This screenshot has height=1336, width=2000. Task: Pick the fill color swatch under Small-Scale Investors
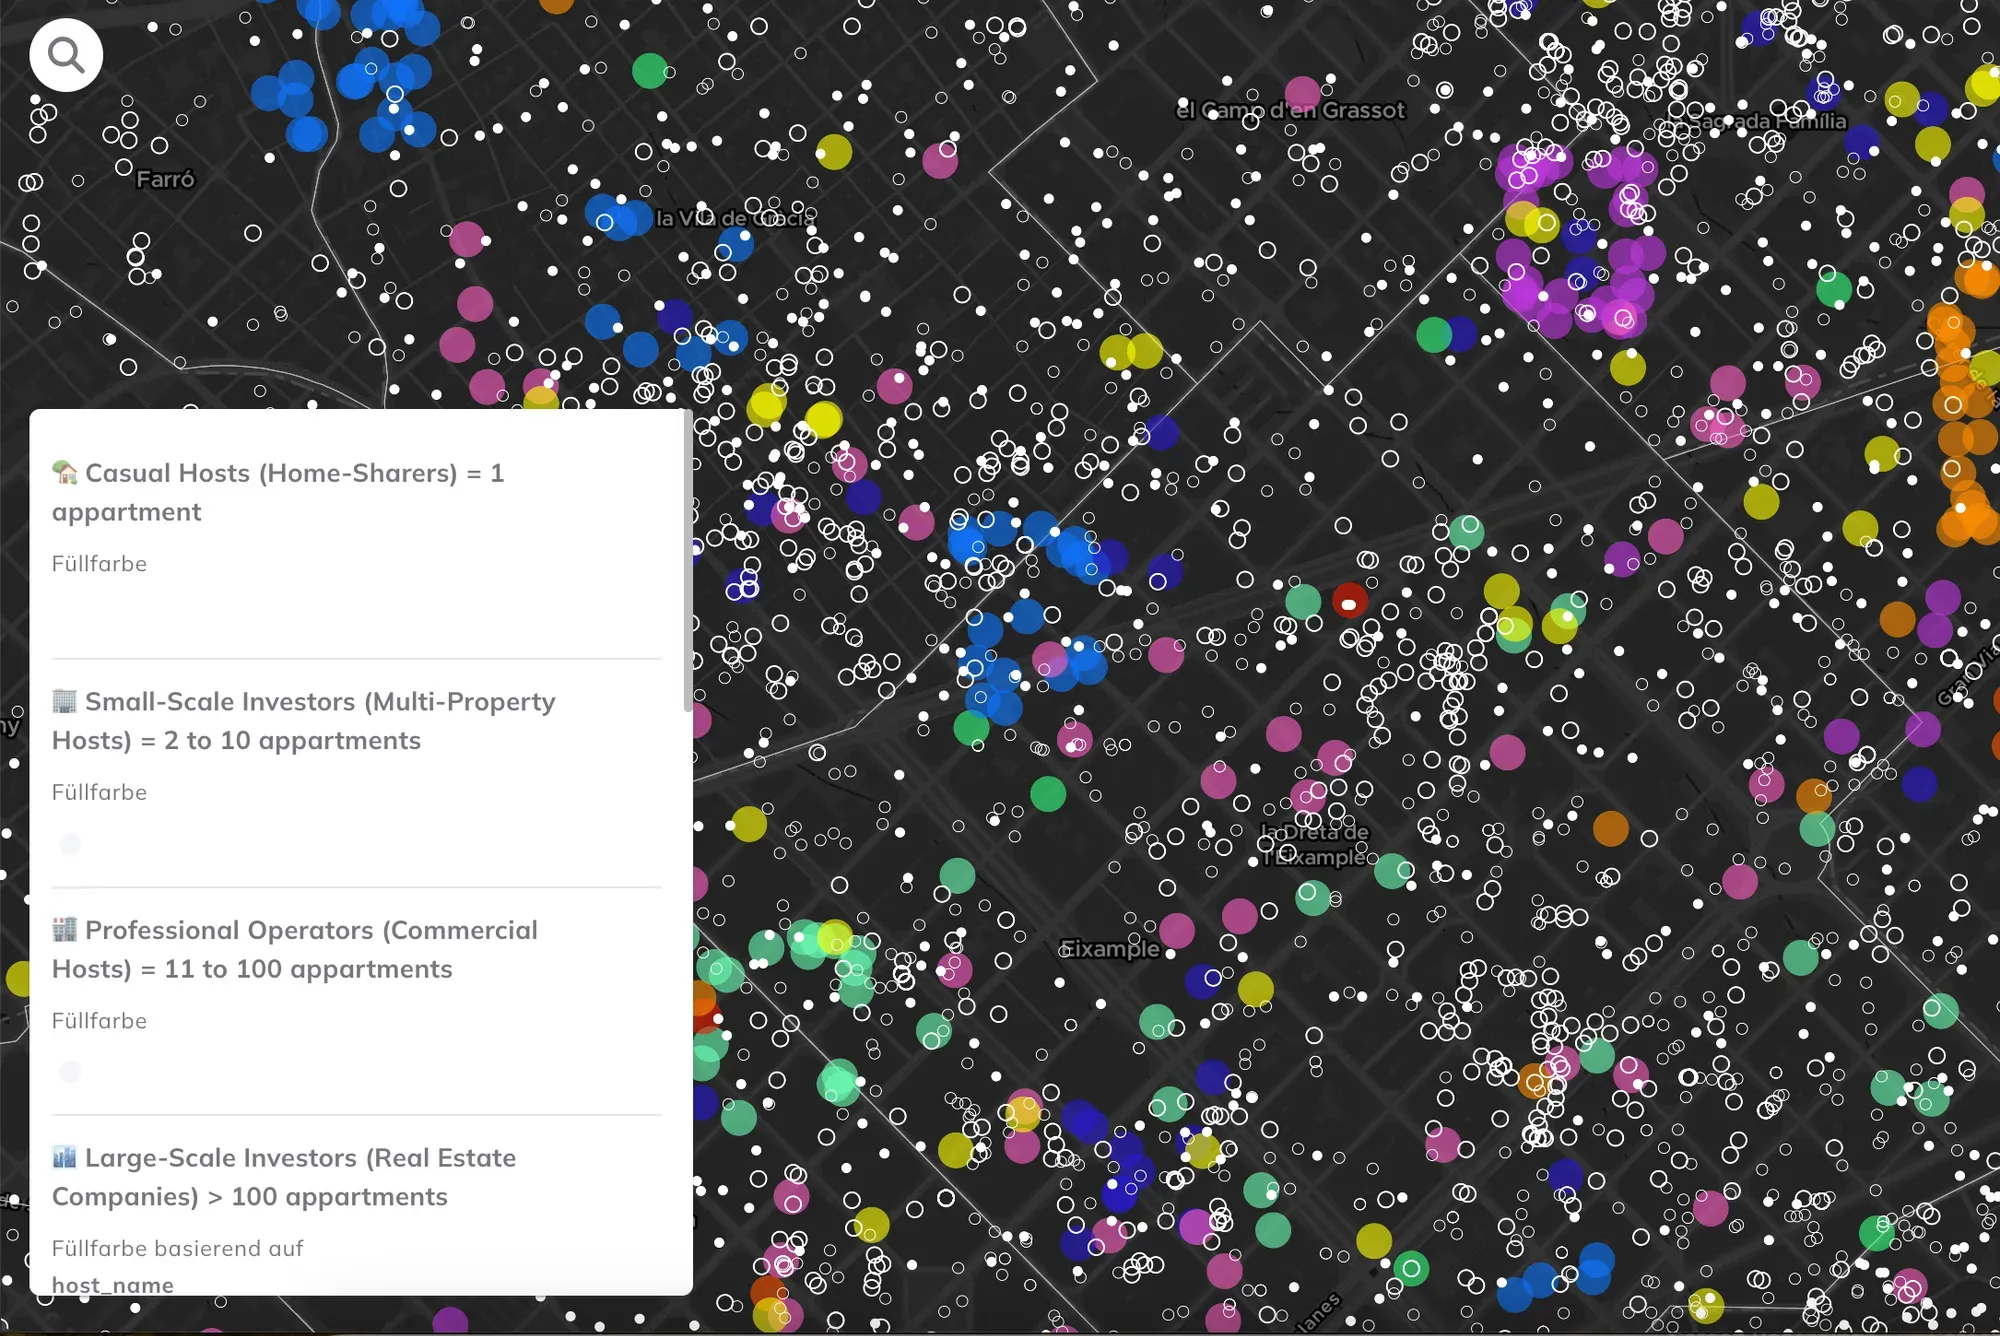point(70,844)
